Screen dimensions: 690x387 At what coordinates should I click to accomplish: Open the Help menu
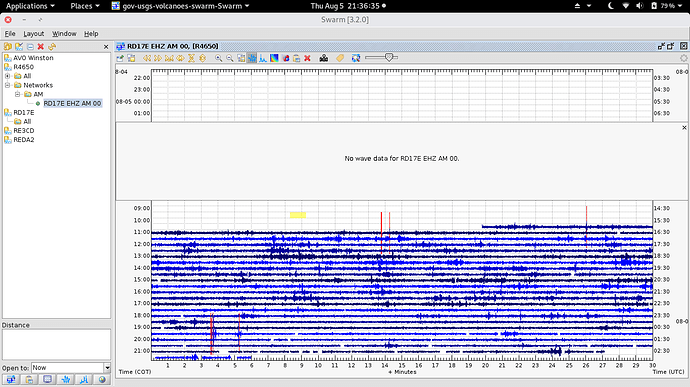click(x=91, y=33)
